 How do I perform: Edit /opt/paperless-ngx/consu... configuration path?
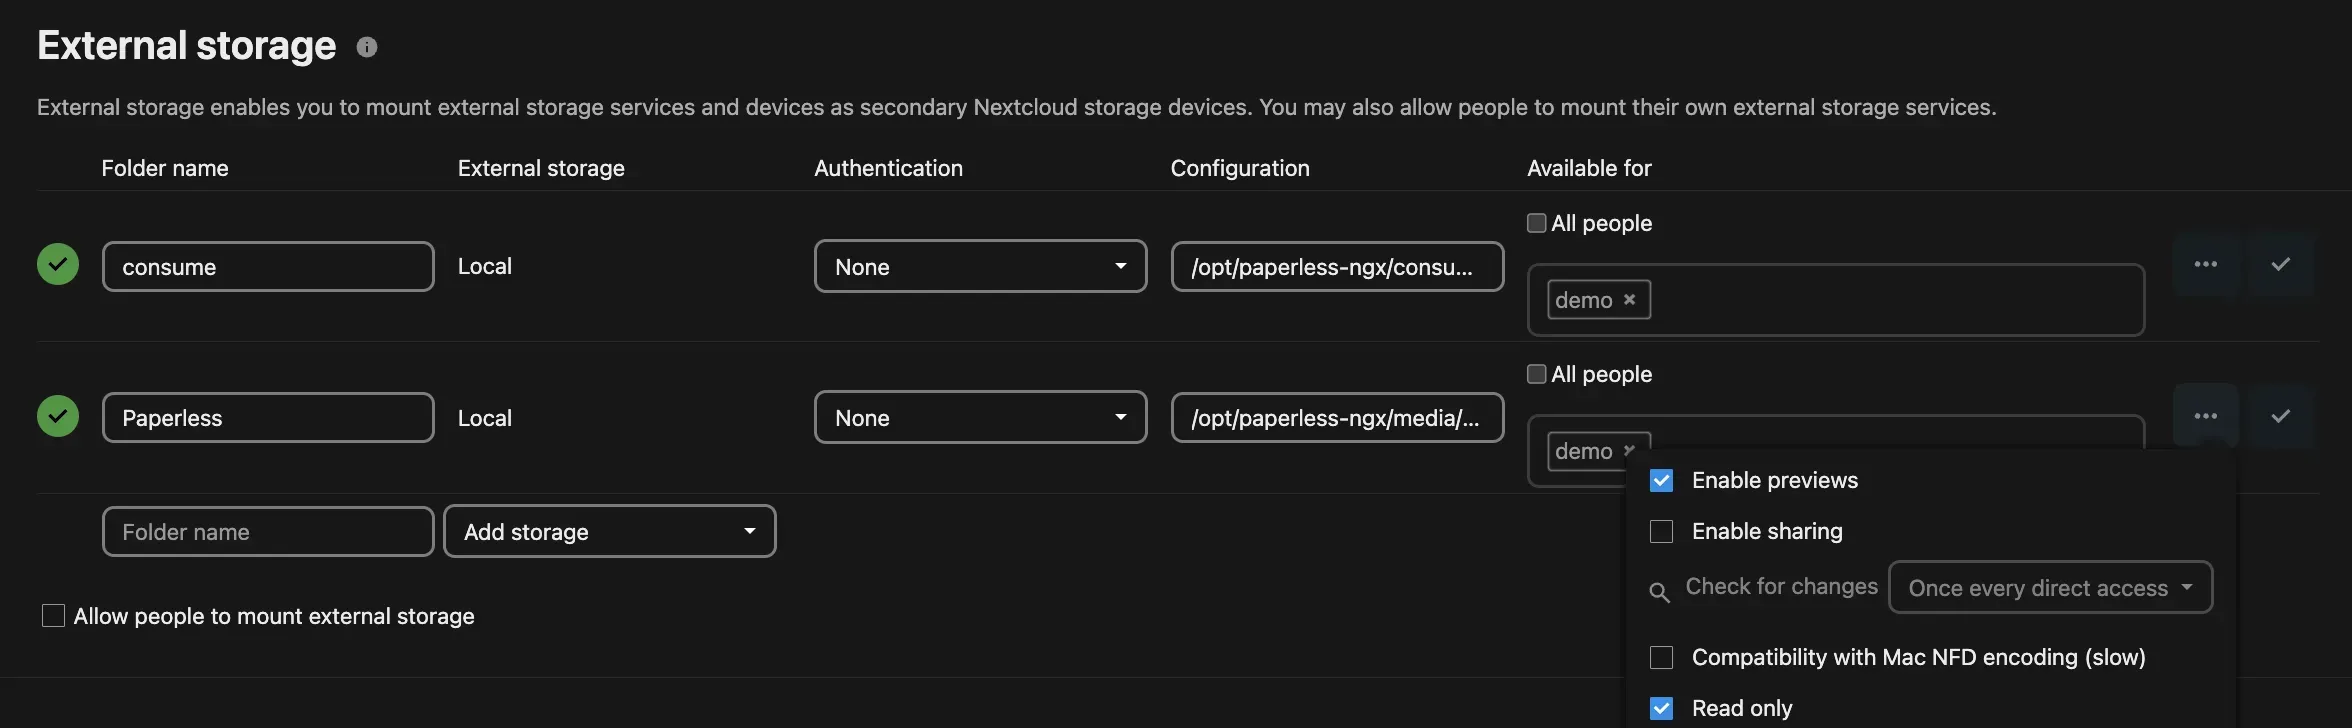(x=1337, y=266)
